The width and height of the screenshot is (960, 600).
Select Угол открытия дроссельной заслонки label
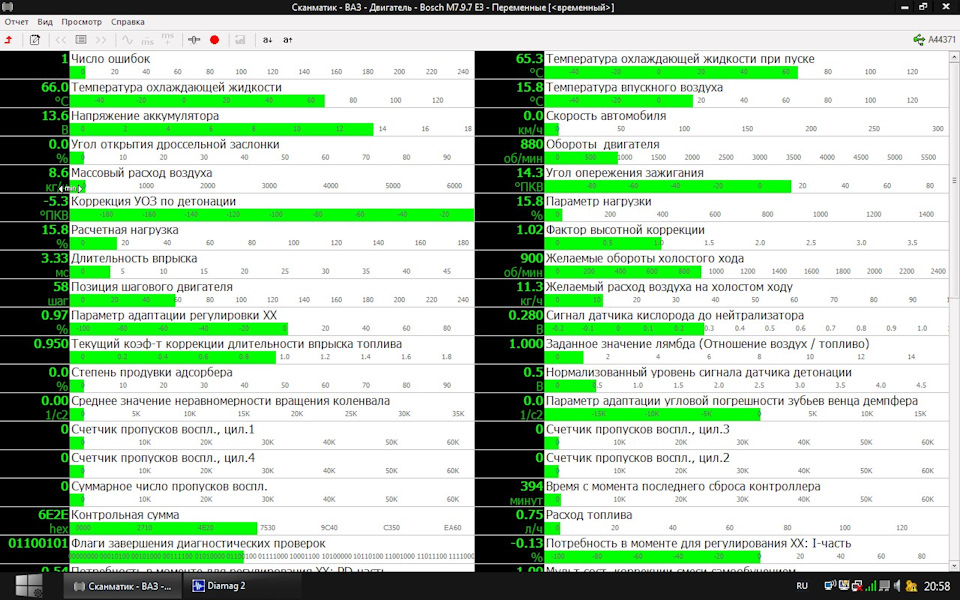(x=175, y=144)
